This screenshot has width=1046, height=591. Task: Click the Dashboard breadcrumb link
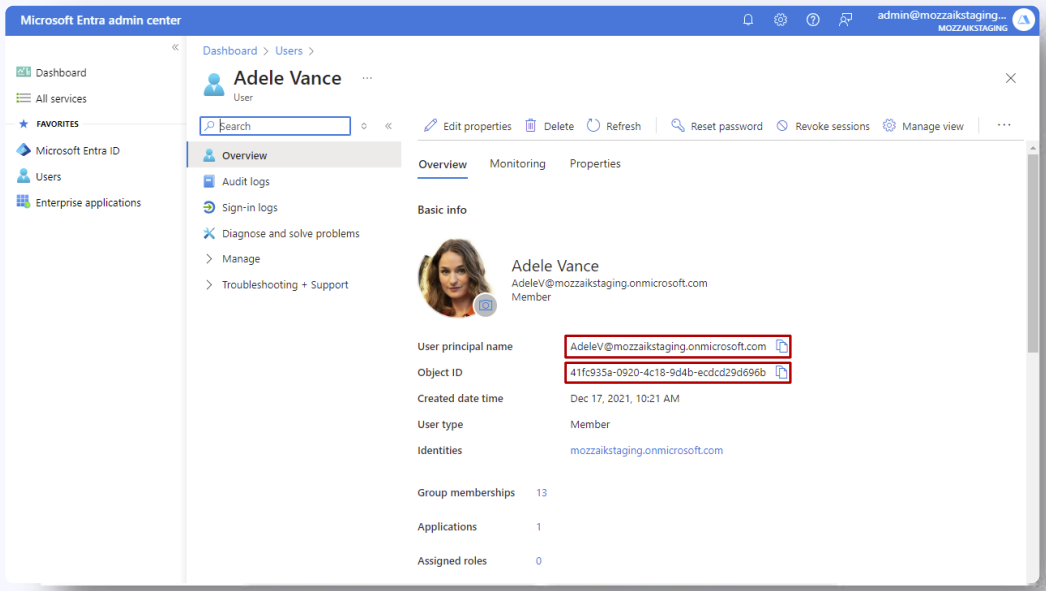click(229, 51)
